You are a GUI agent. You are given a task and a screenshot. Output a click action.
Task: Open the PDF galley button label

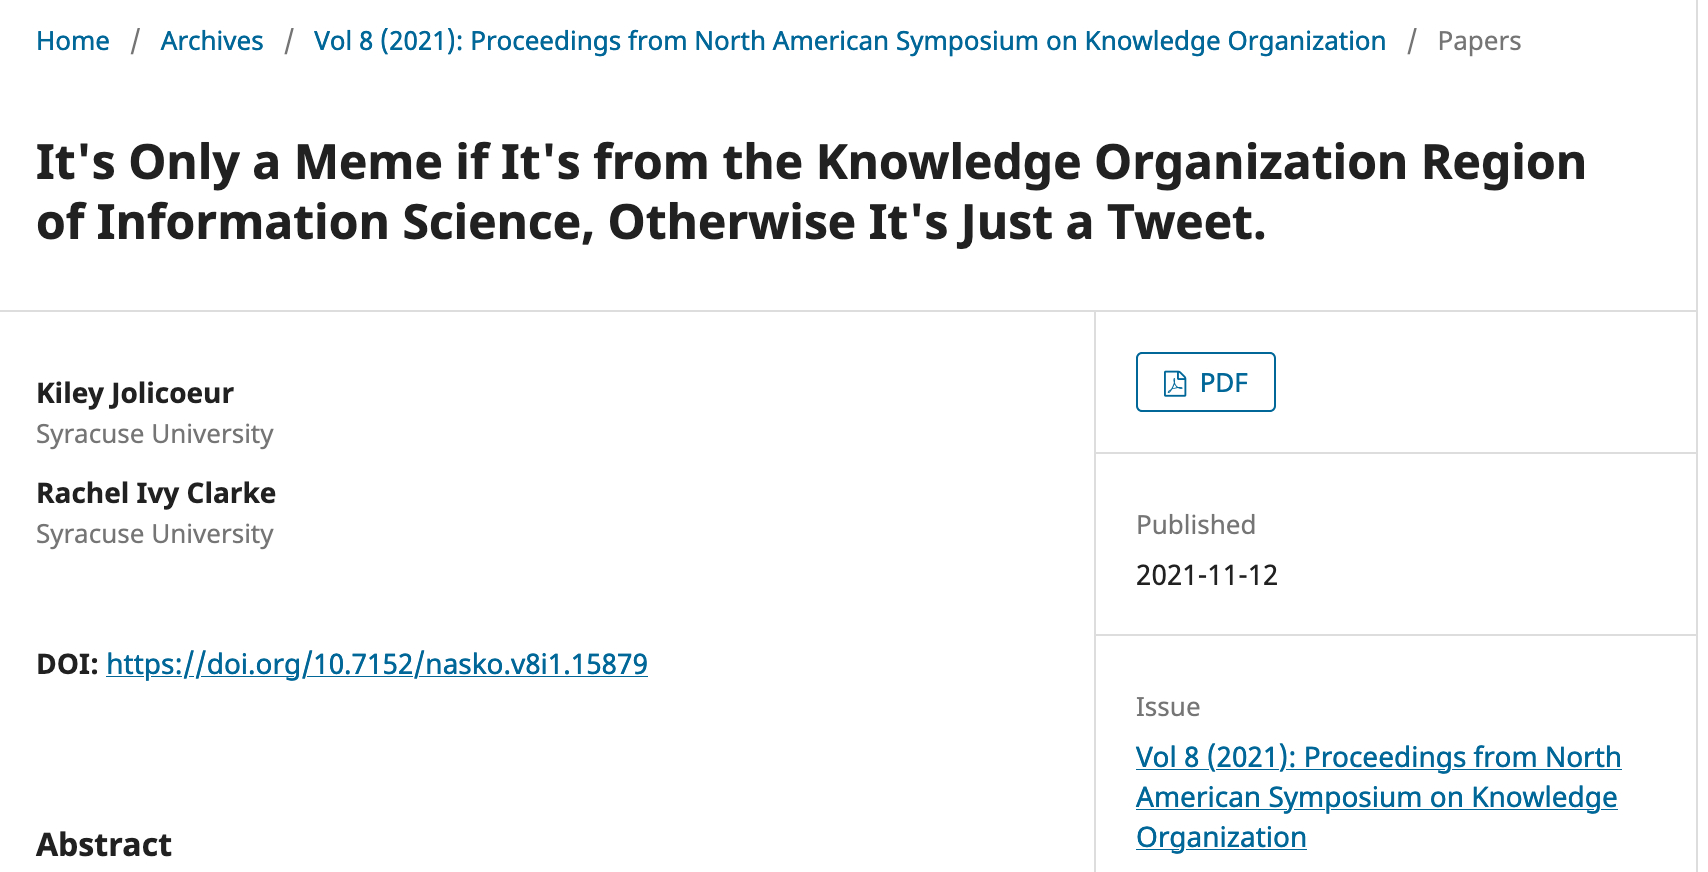point(1223,383)
